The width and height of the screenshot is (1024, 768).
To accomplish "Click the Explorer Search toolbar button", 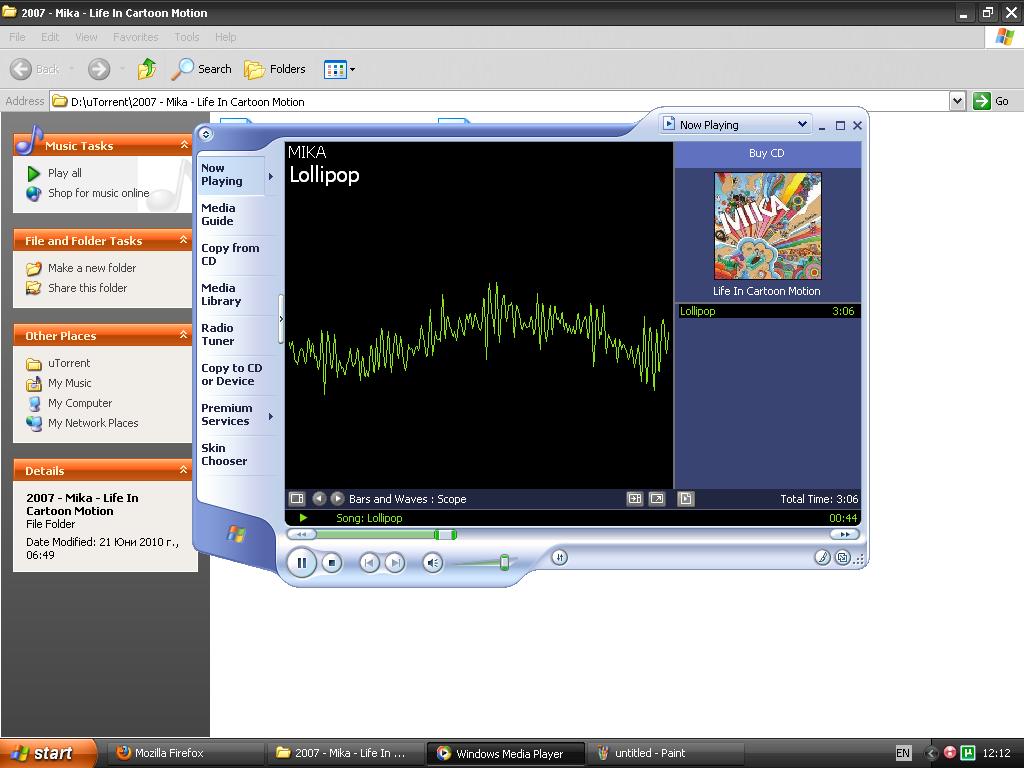I will coord(202,69).
